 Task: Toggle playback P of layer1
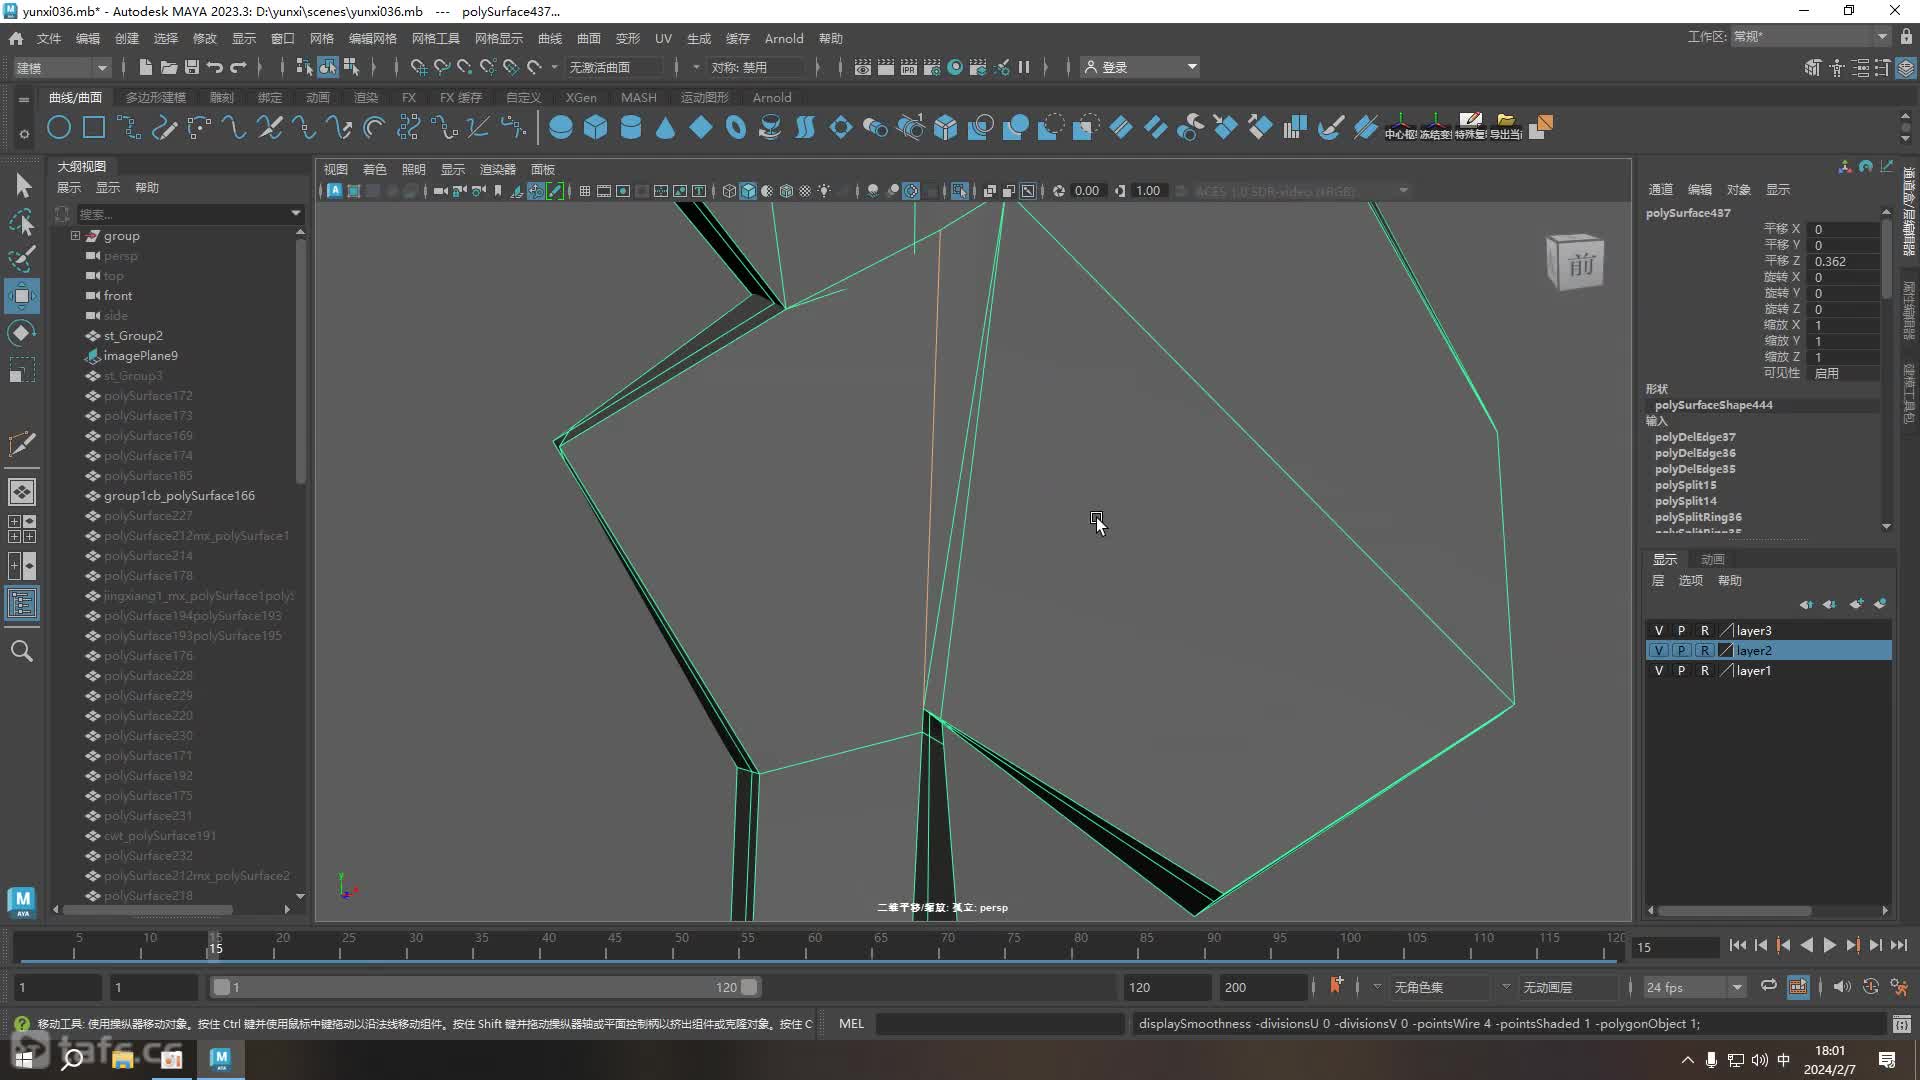tap(1681, 671)
